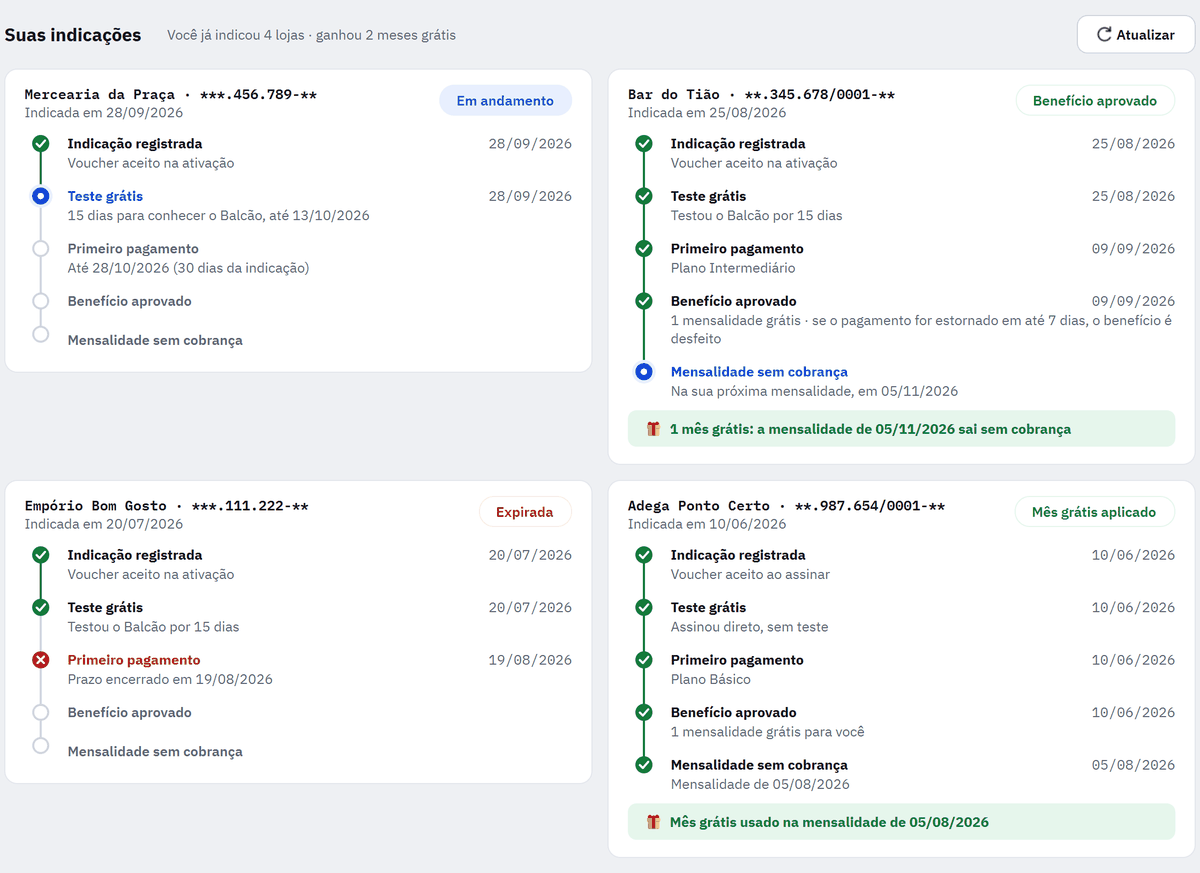
Task: Click the refresh arrow icon in Atualizar
Action: (x=1104, y=34)
